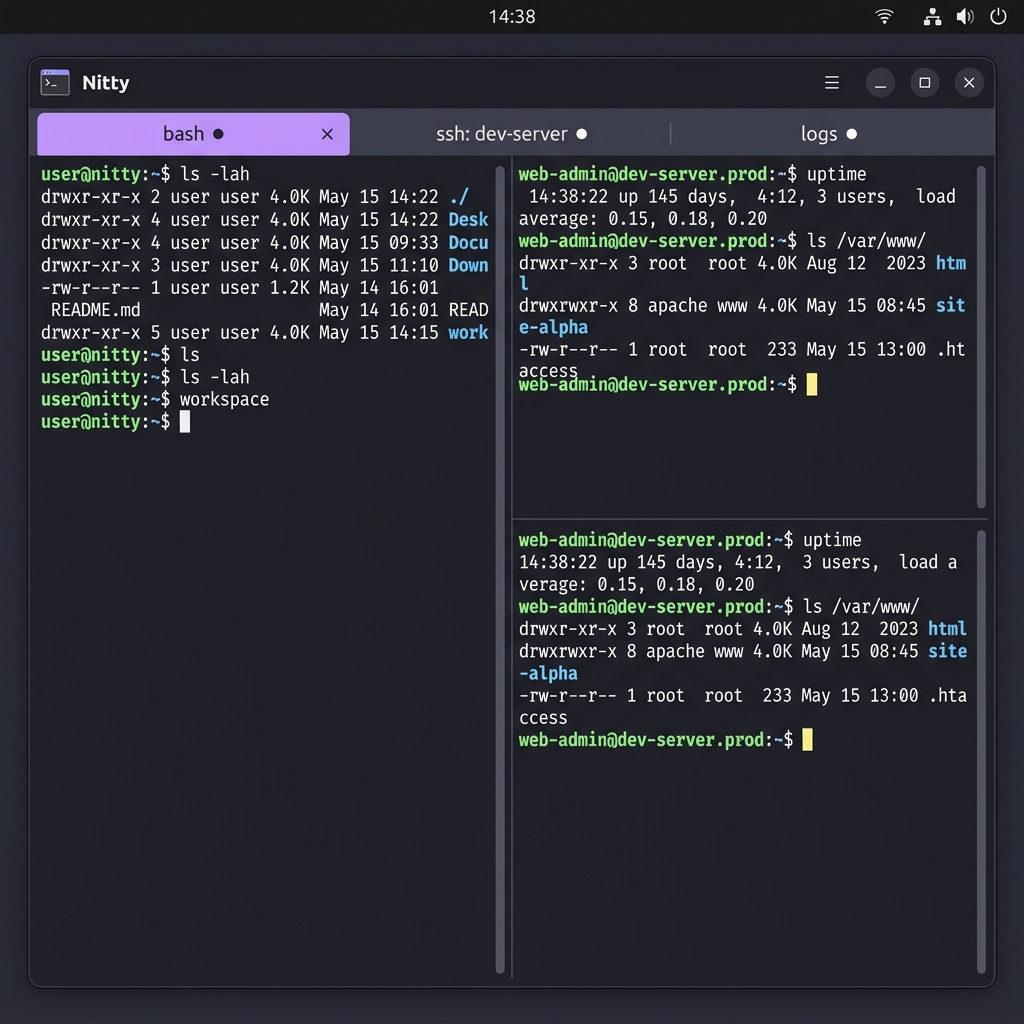1024x1024 pixels.
Task: Click the left bash pane scrollbar
Action: (500, 569)
